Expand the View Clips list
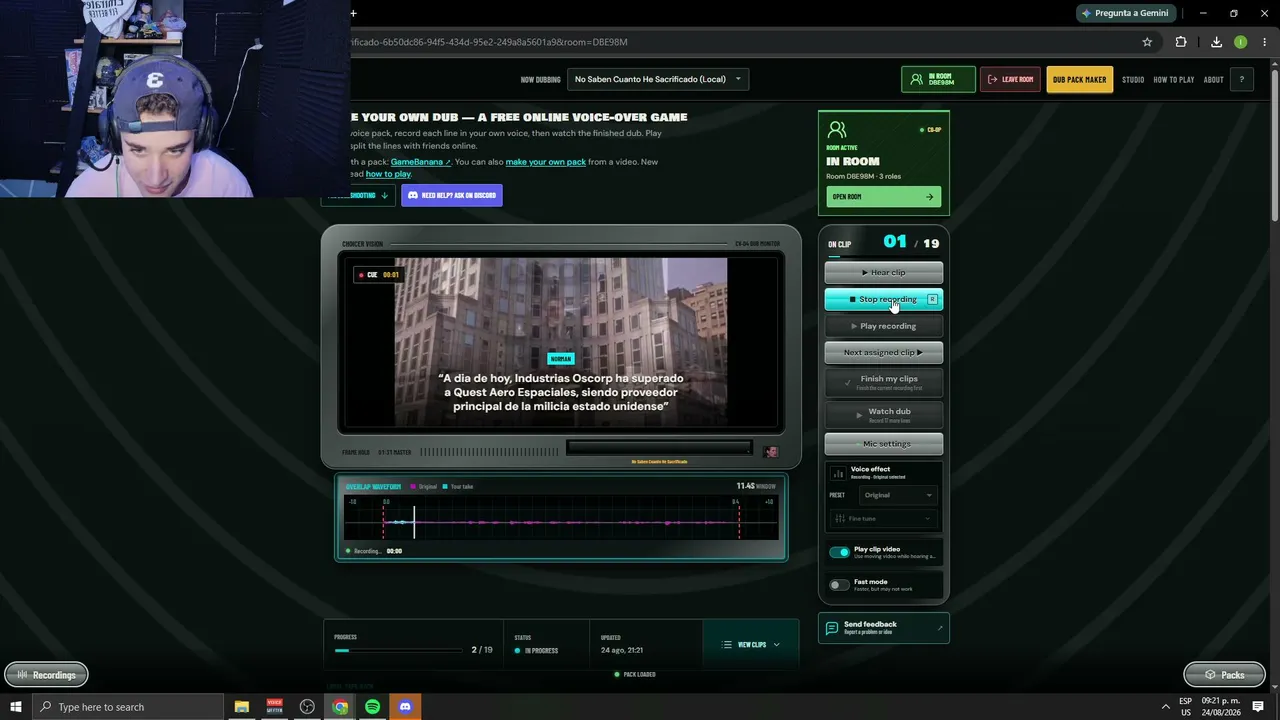 751,645
